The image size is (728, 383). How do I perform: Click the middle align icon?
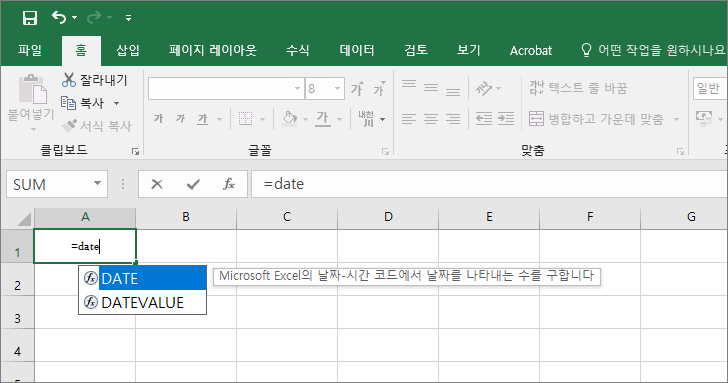pos(431,88)
